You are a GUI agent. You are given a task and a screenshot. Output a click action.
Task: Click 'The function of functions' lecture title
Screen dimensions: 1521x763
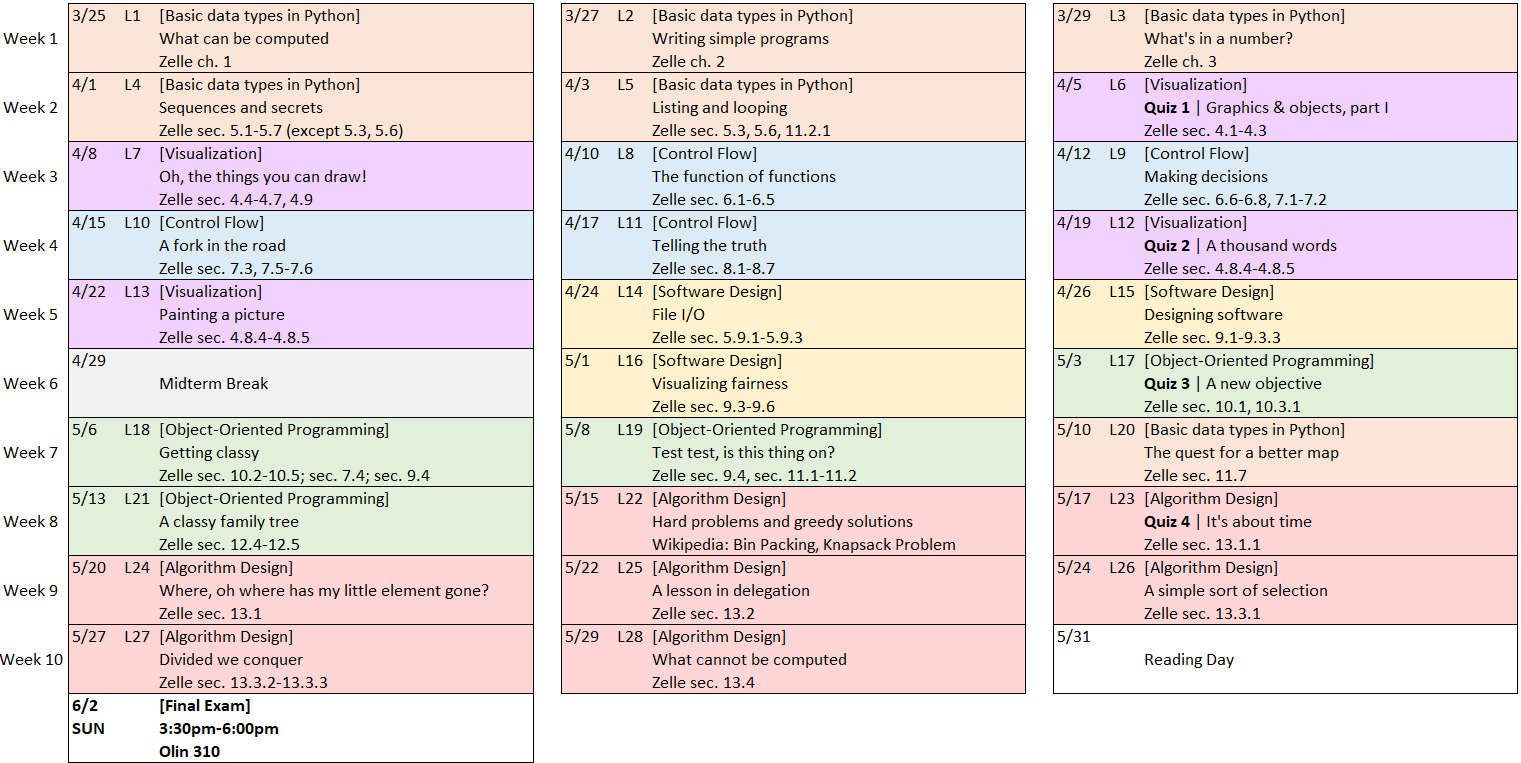(743, 177)
